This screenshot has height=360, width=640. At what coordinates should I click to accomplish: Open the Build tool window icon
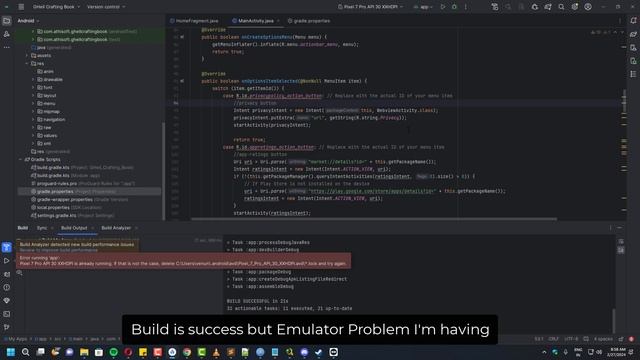pos(7,247)
